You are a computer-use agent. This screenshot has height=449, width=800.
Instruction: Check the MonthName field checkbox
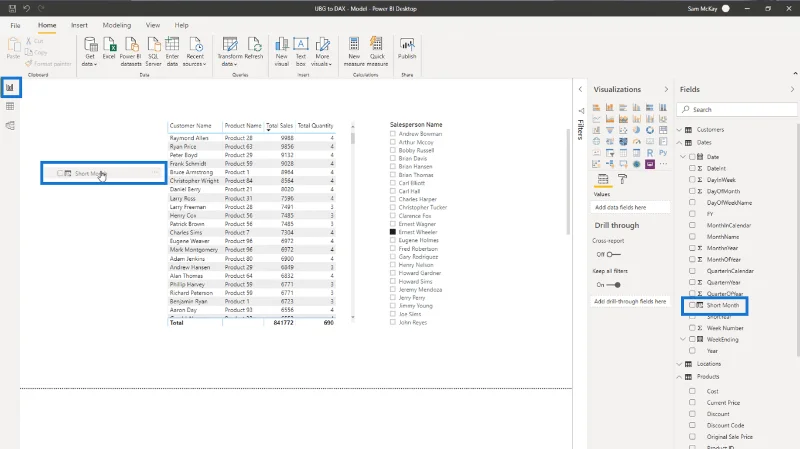(x=692, y=237)
